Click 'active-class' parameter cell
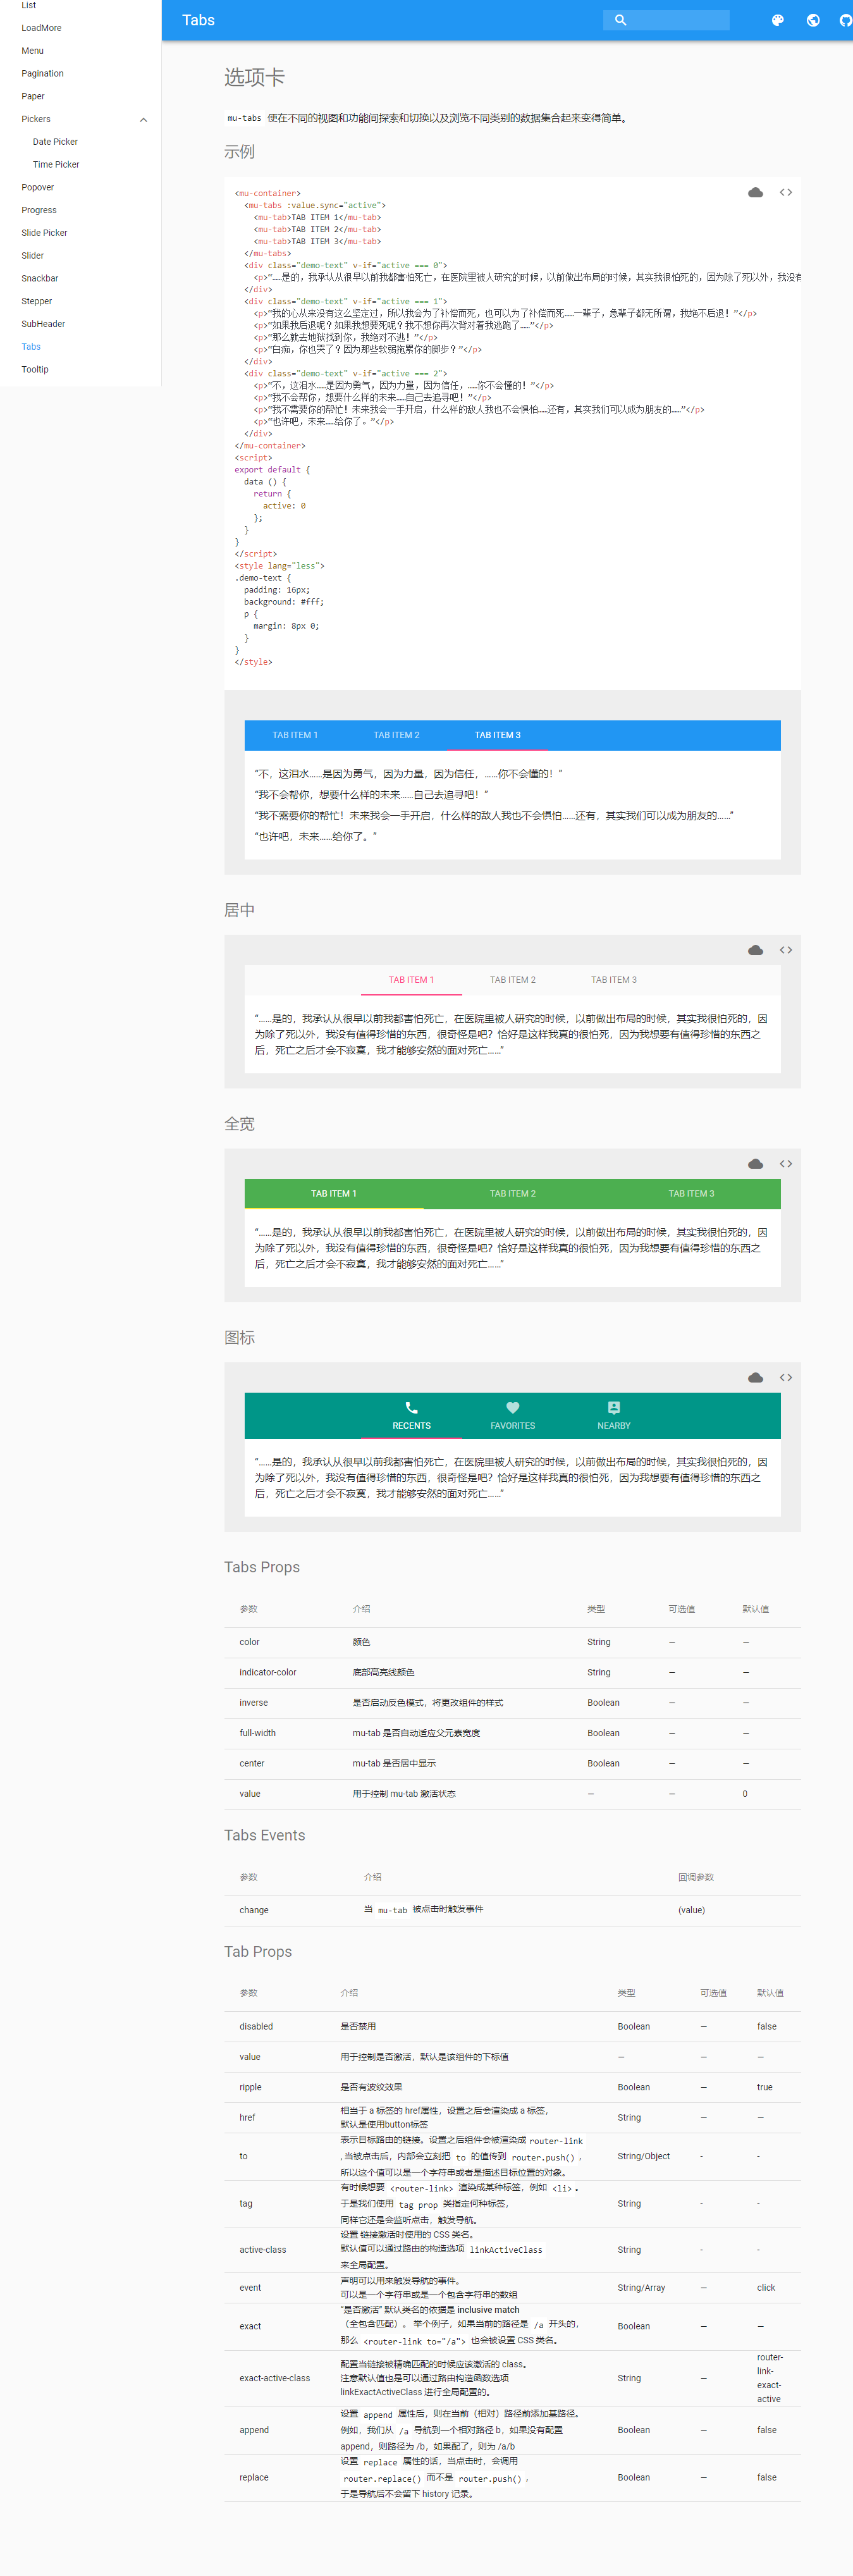The image size is (853, 2576). click(263, 2250)
